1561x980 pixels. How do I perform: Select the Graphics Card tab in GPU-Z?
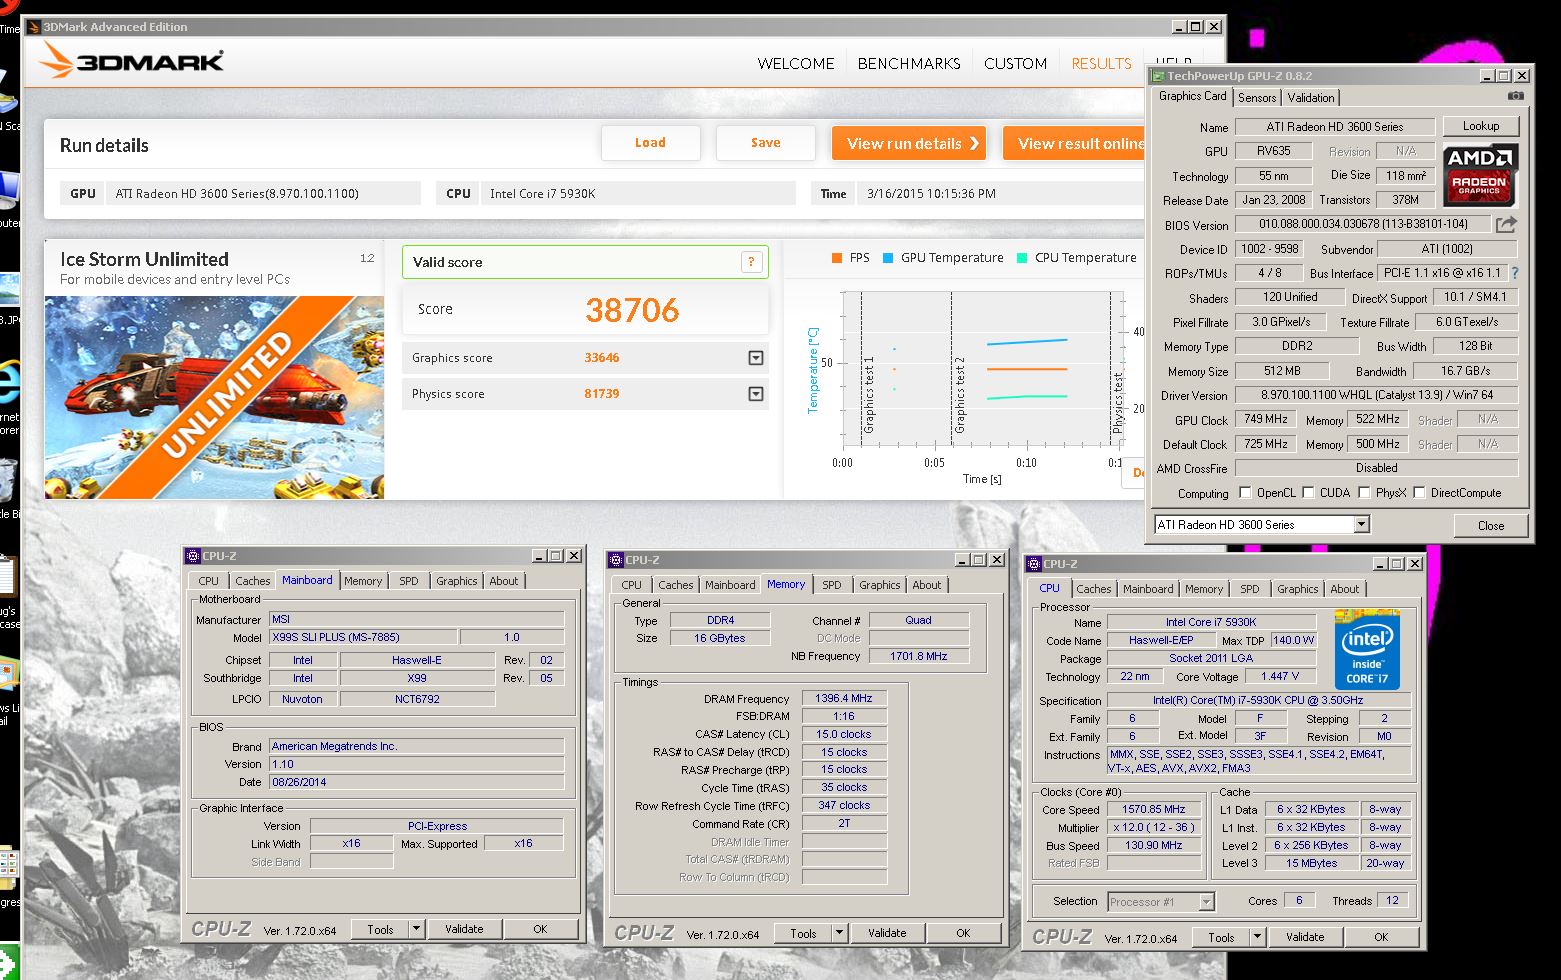1192,96
